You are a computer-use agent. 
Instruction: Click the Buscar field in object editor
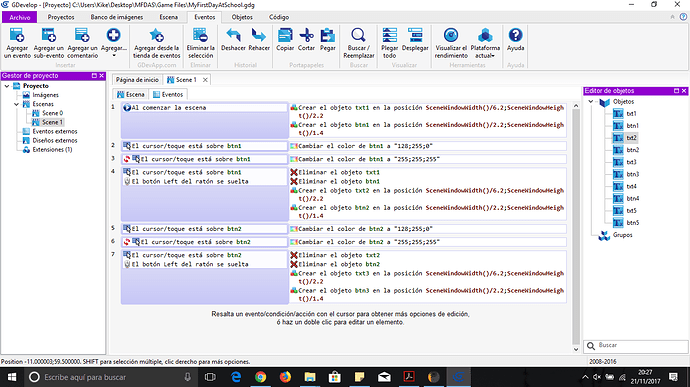636,346
